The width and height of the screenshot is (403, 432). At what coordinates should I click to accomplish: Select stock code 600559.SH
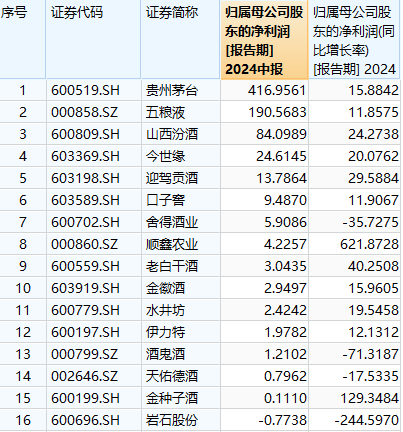(x=85, y=266)
